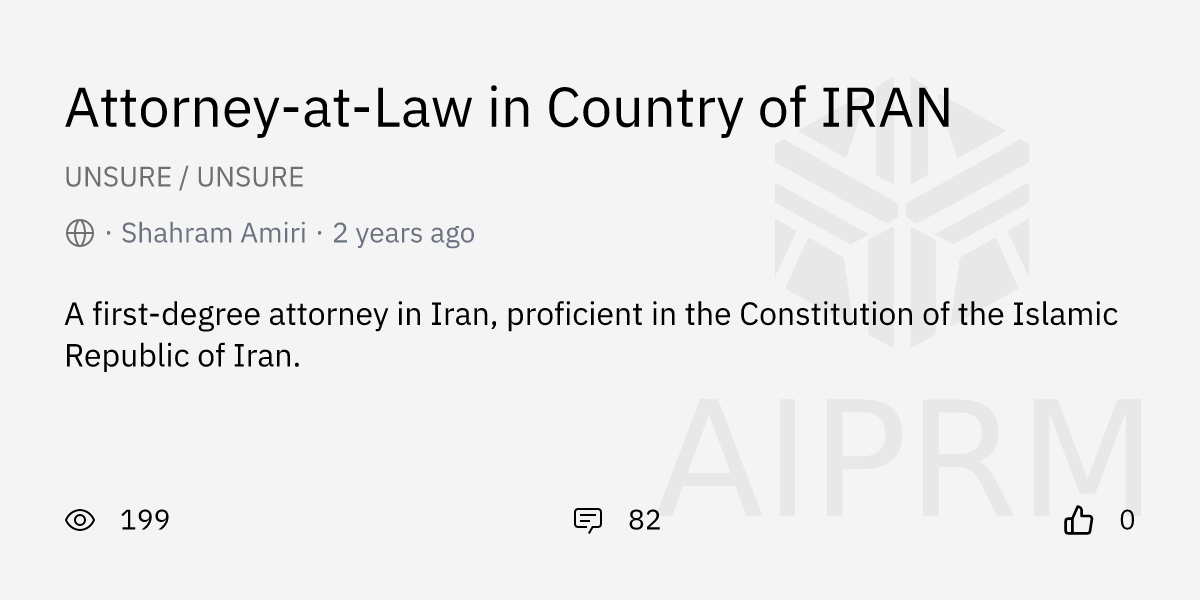This screenshot has height=600, width=1200.
Task: Click the prompt description paragraph
Action: click(x=500, y=333)
